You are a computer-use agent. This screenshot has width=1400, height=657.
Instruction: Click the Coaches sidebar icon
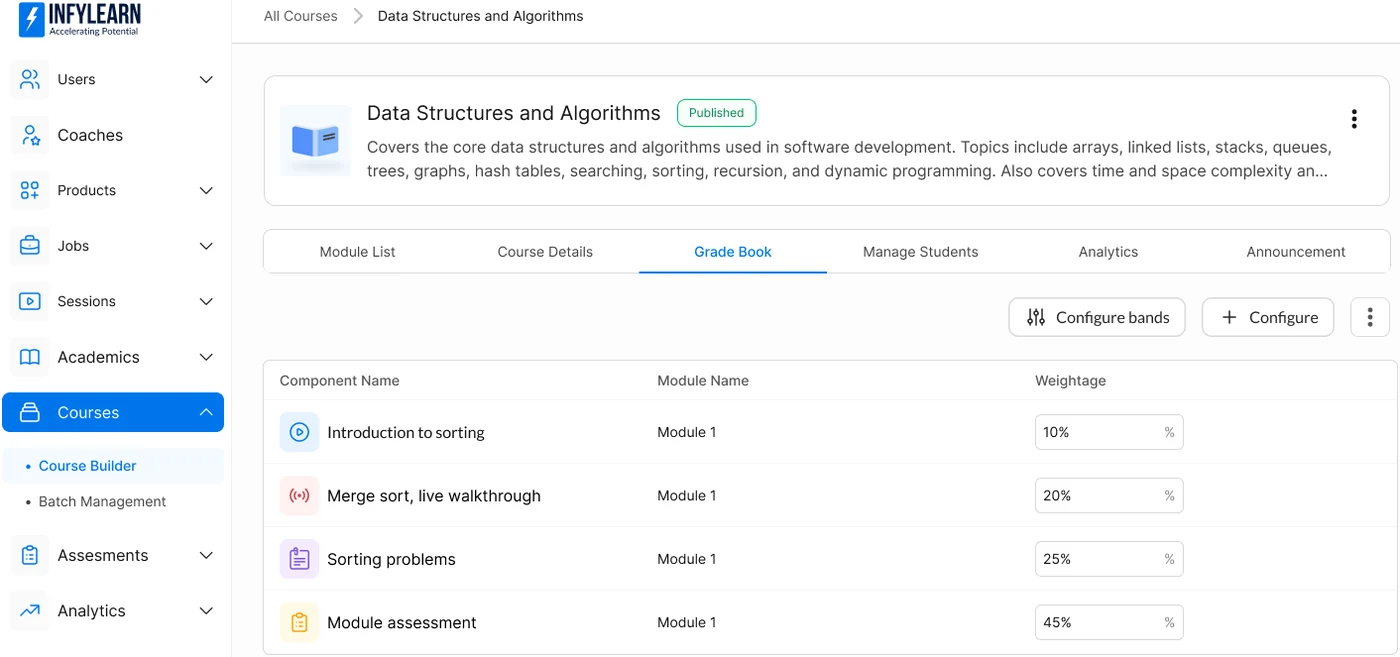tap(30, 135)
